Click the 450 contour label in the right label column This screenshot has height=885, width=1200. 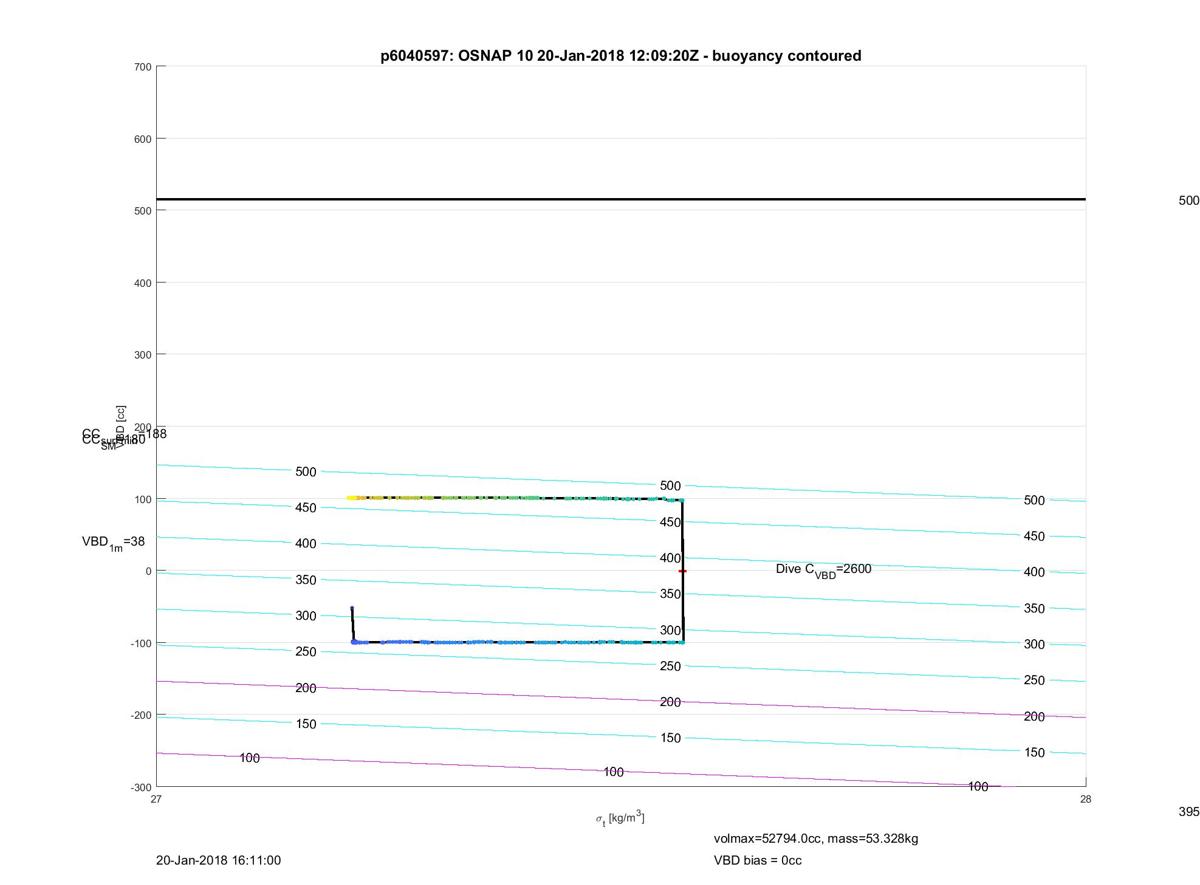[x=1034, y=537]
